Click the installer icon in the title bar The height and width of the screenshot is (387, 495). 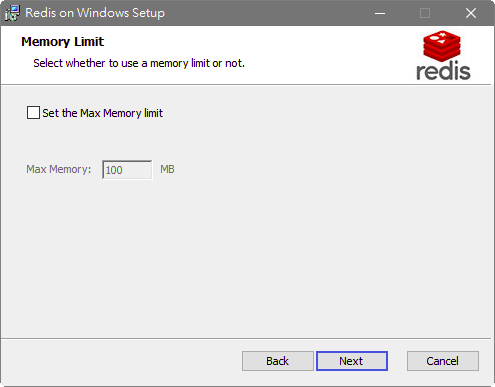click(x=12, y=13)
